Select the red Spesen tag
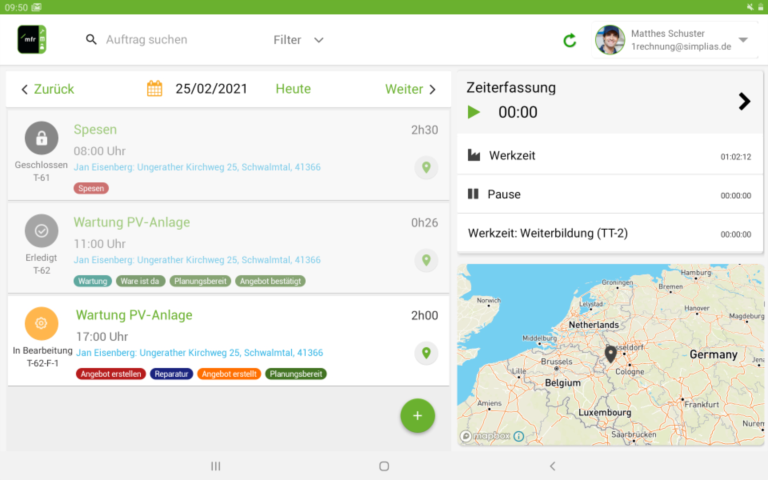768x480 pixels. click(91, 188)
